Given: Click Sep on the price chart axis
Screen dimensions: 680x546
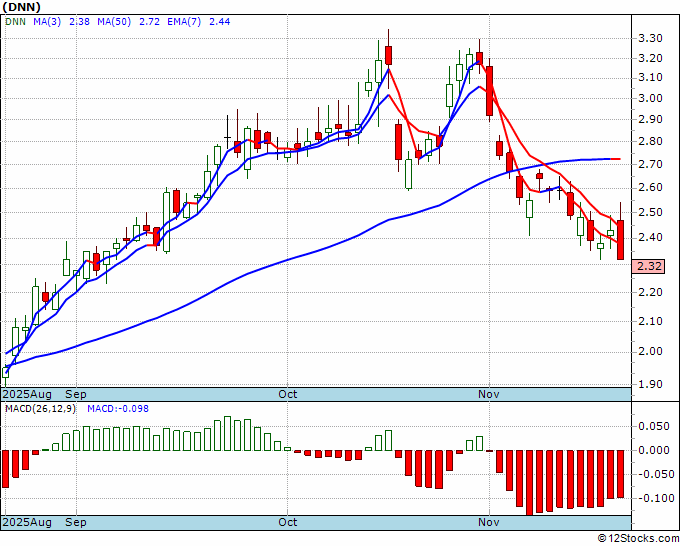Looking at the screenshot, I should pos(76,394).
